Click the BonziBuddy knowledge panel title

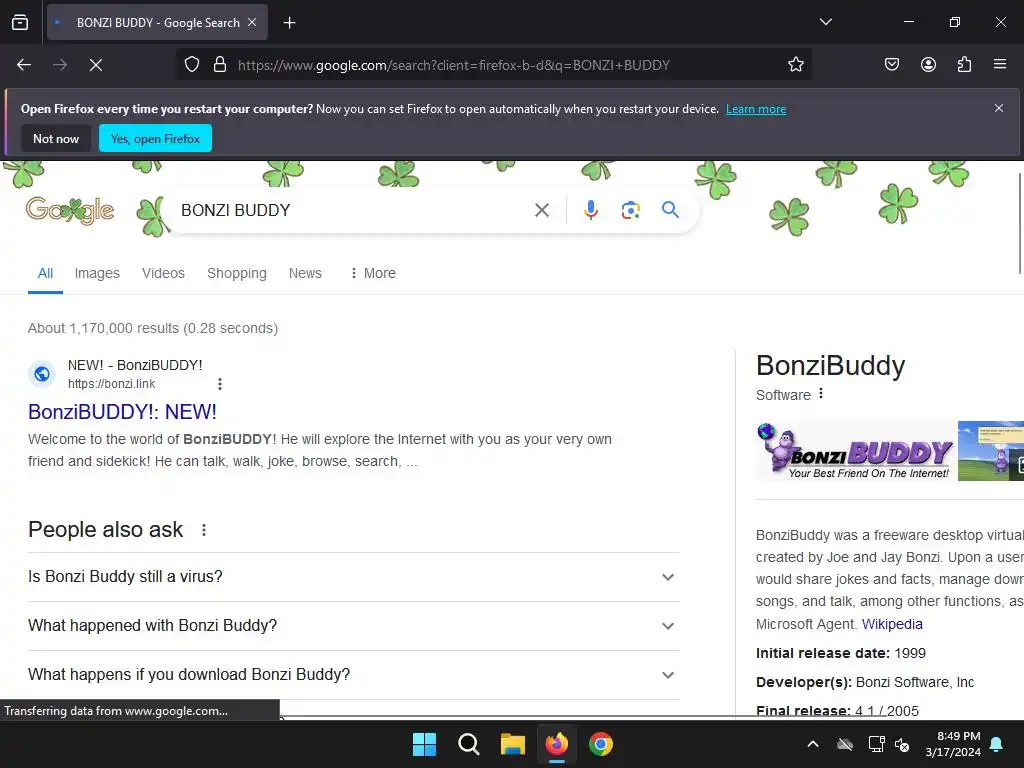coord(831,366)
